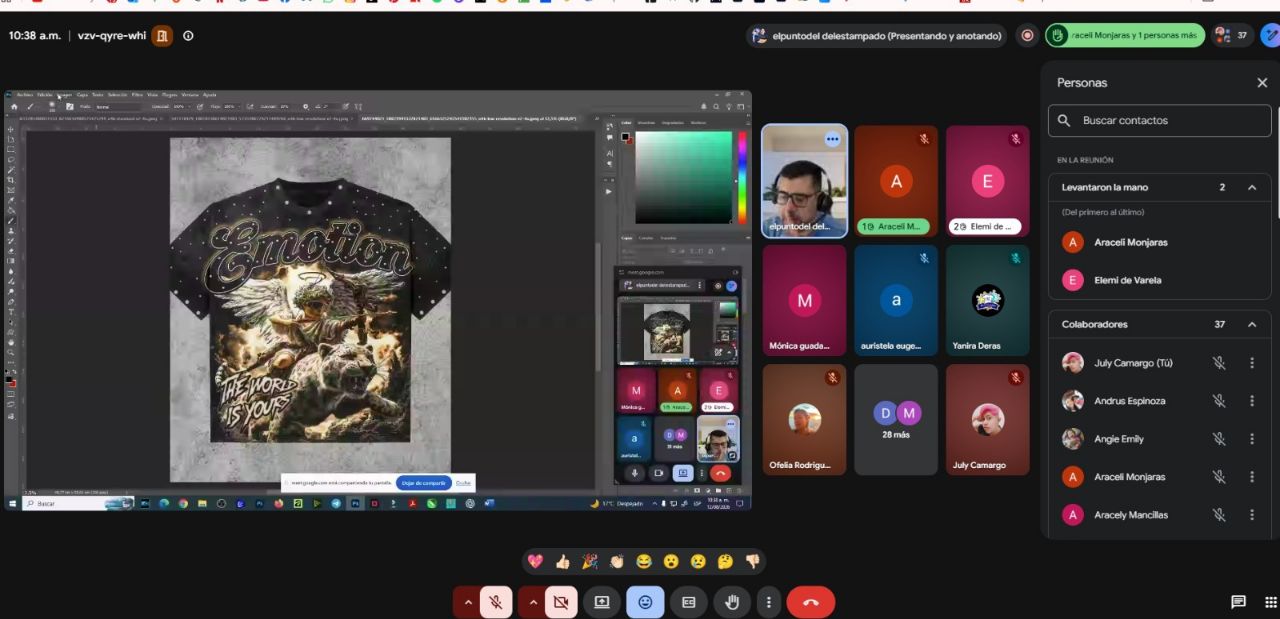Click muted mic icon for Aracely Mancillas
The height and width of the screenshot is (619, 1280).
[x=1219, y=515]
